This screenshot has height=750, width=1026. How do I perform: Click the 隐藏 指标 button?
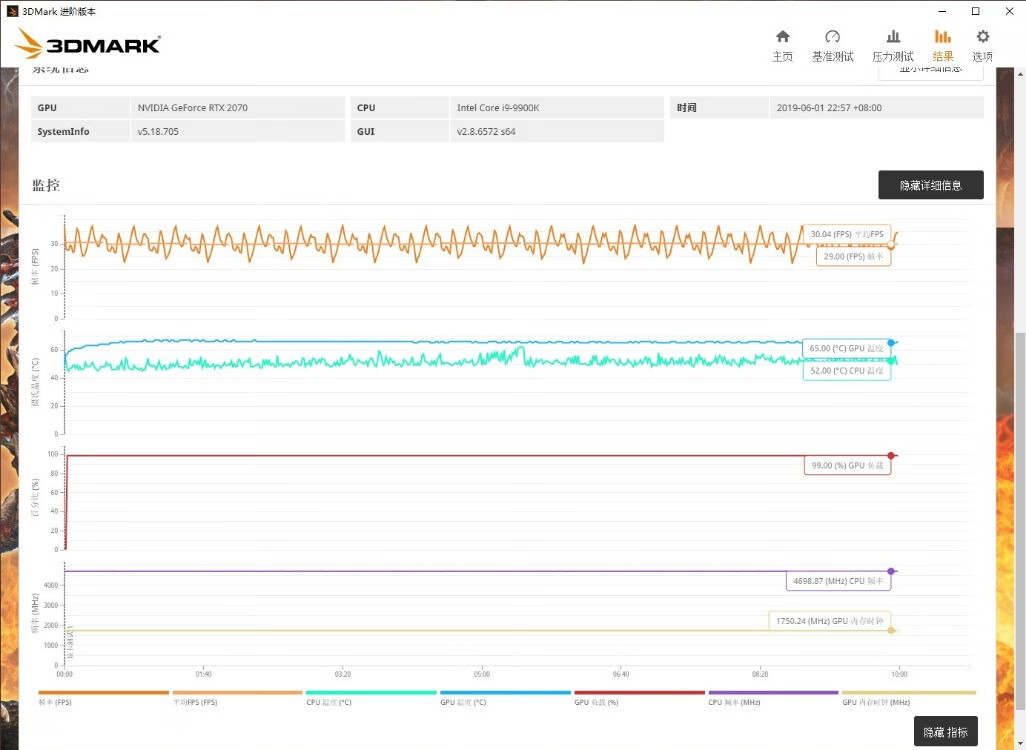(x=946, y=732)
